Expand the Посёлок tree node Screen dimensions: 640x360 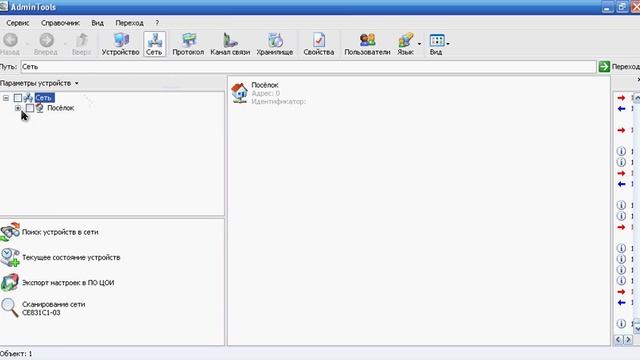click(x=18, y=108)
